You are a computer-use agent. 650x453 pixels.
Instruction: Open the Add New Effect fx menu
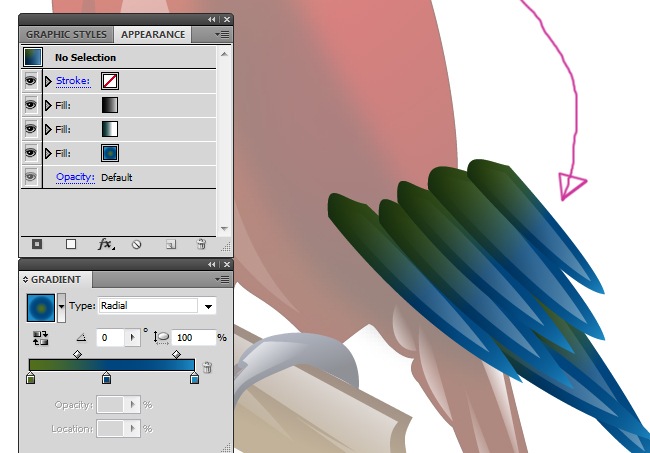(106, 244)
